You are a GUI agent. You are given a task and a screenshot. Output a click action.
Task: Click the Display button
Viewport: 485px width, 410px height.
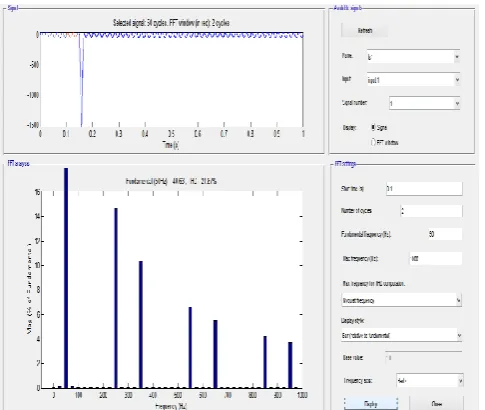370,403
